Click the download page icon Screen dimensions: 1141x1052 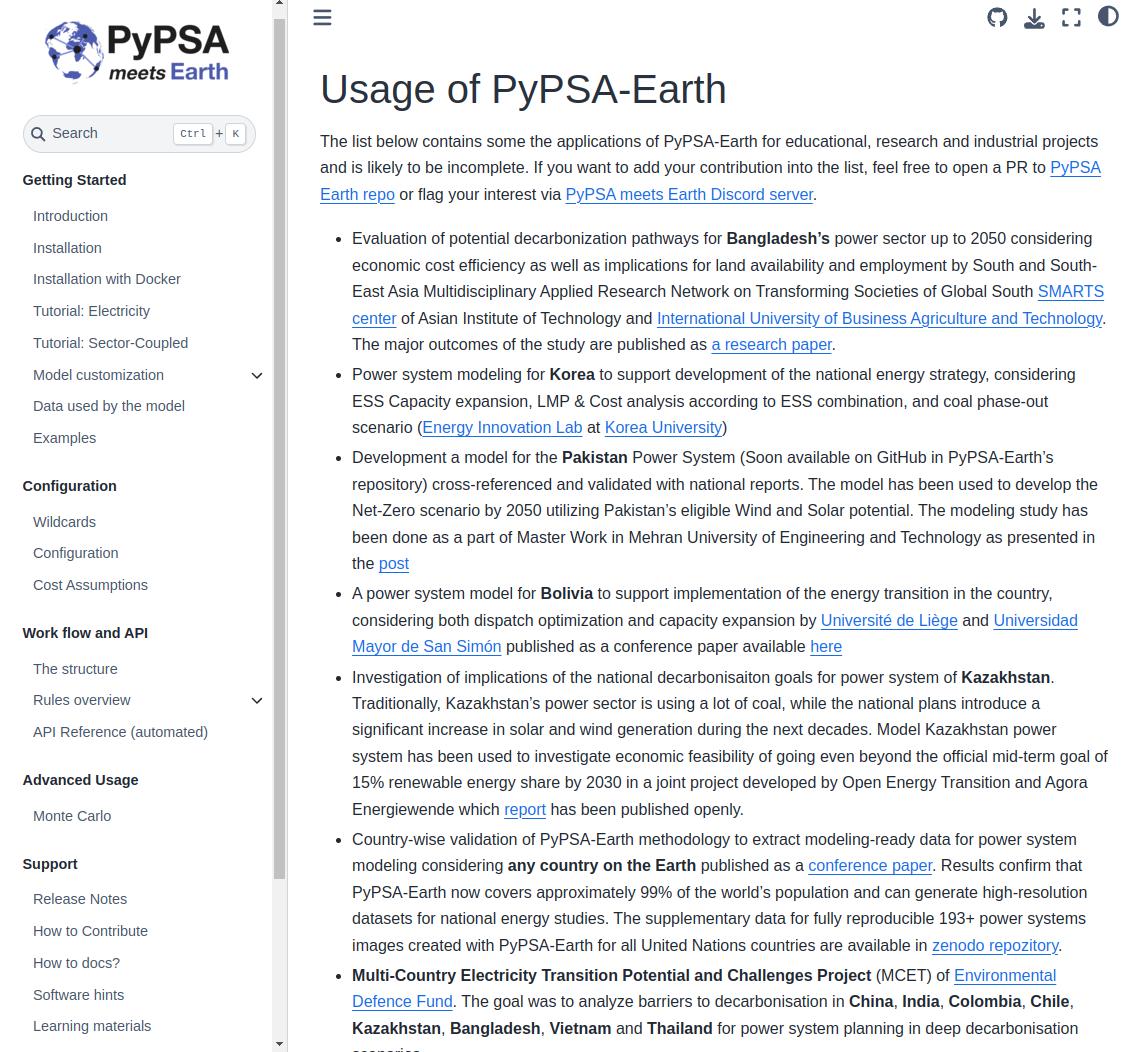click(x=1034, y=17)
